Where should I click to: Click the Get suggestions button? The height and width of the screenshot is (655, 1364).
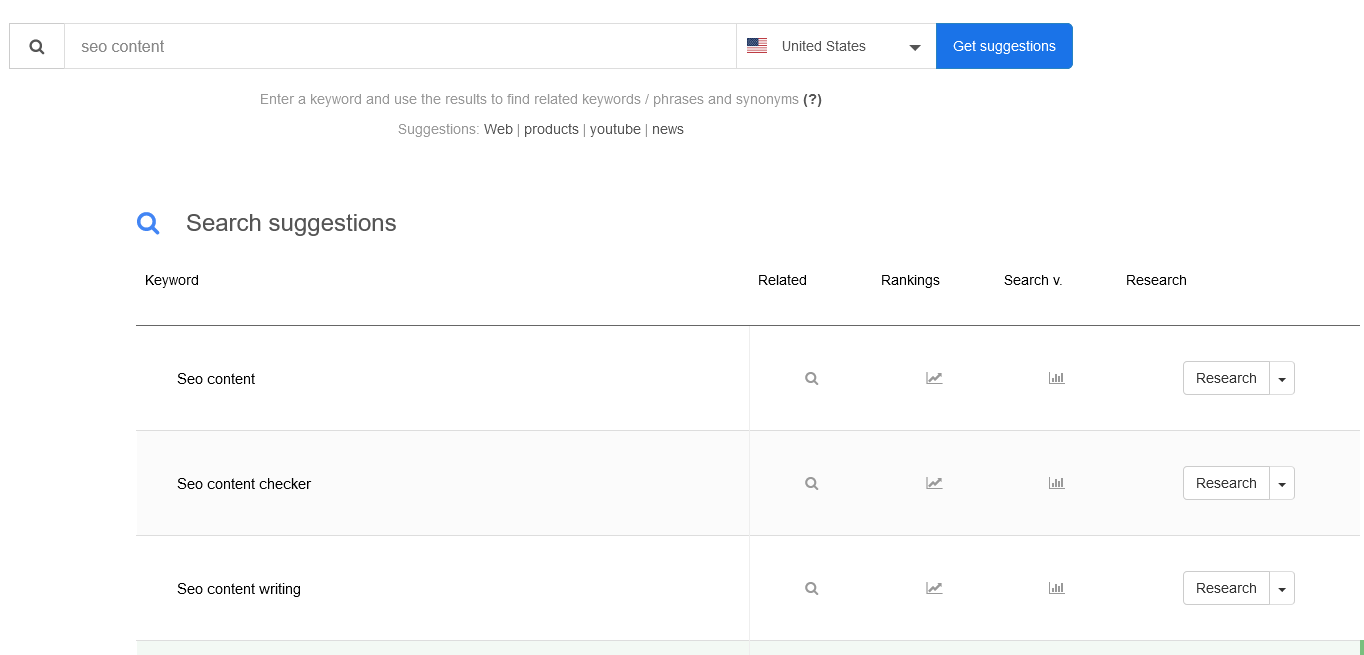tap(1003, 47)
